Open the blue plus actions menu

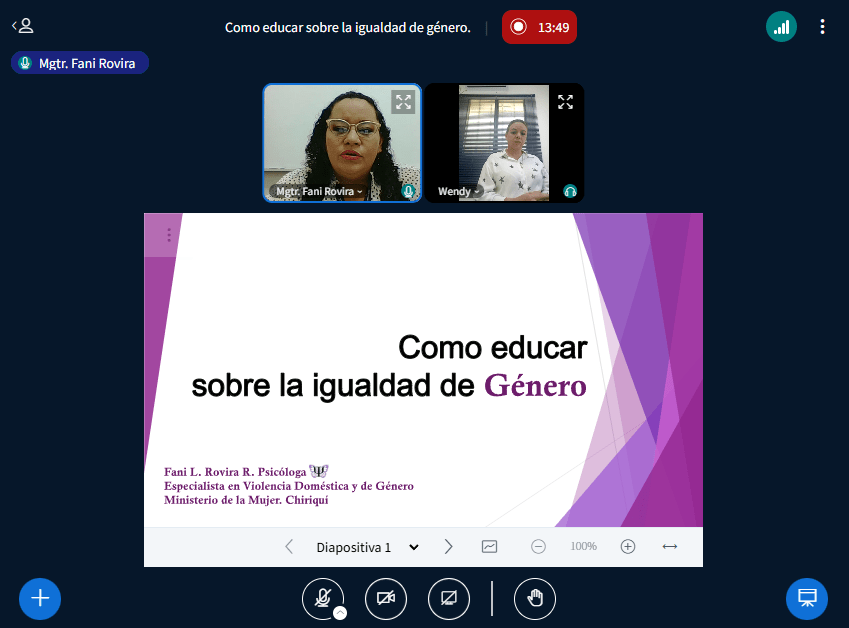pyautogui.click(x=40, y=599)
